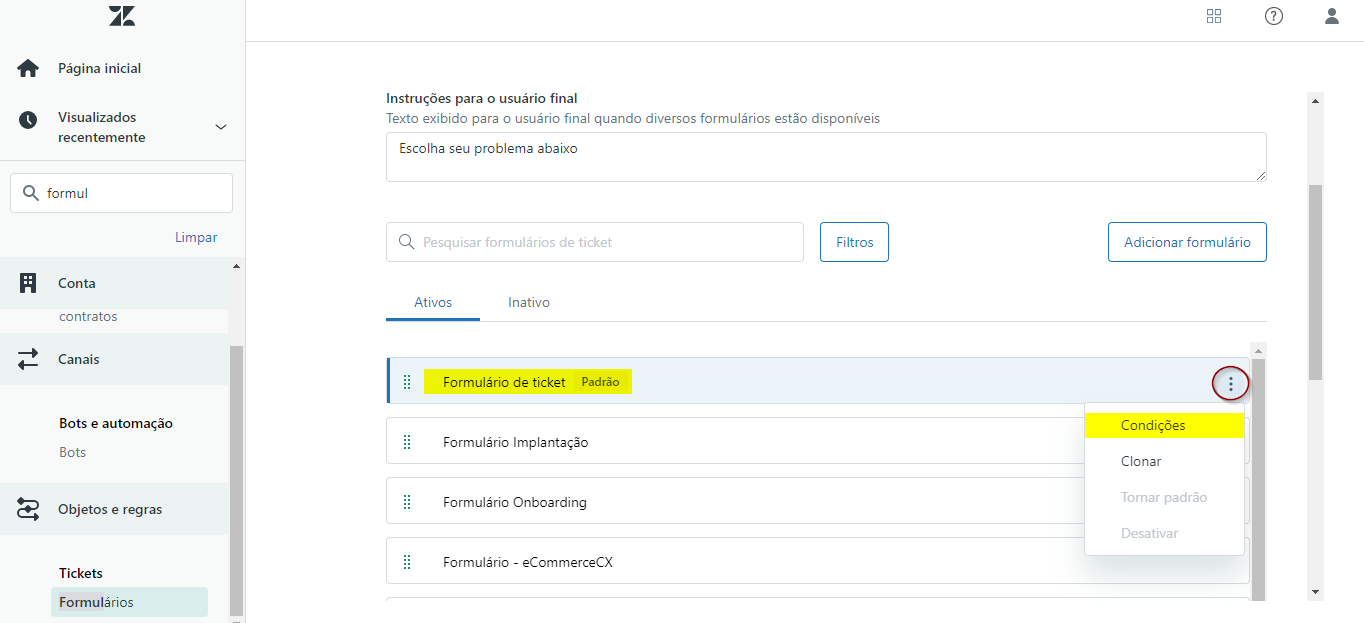This screenshot has height=623, width=1364.
Task: Click three-dot menu on Formulário de ticket
Action: click(x=1230, y=383)
